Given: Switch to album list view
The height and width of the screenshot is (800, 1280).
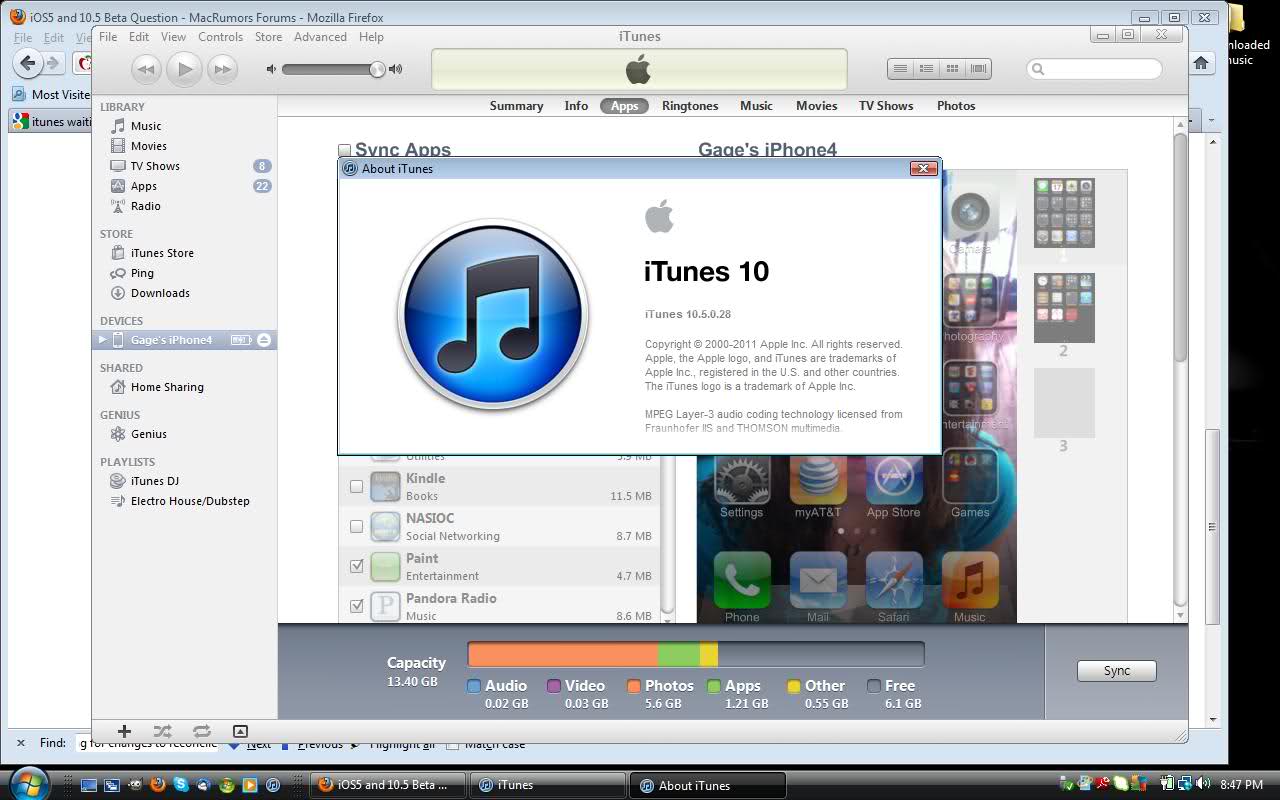Looking at the screenshot, I should click(x=927, y=69).
